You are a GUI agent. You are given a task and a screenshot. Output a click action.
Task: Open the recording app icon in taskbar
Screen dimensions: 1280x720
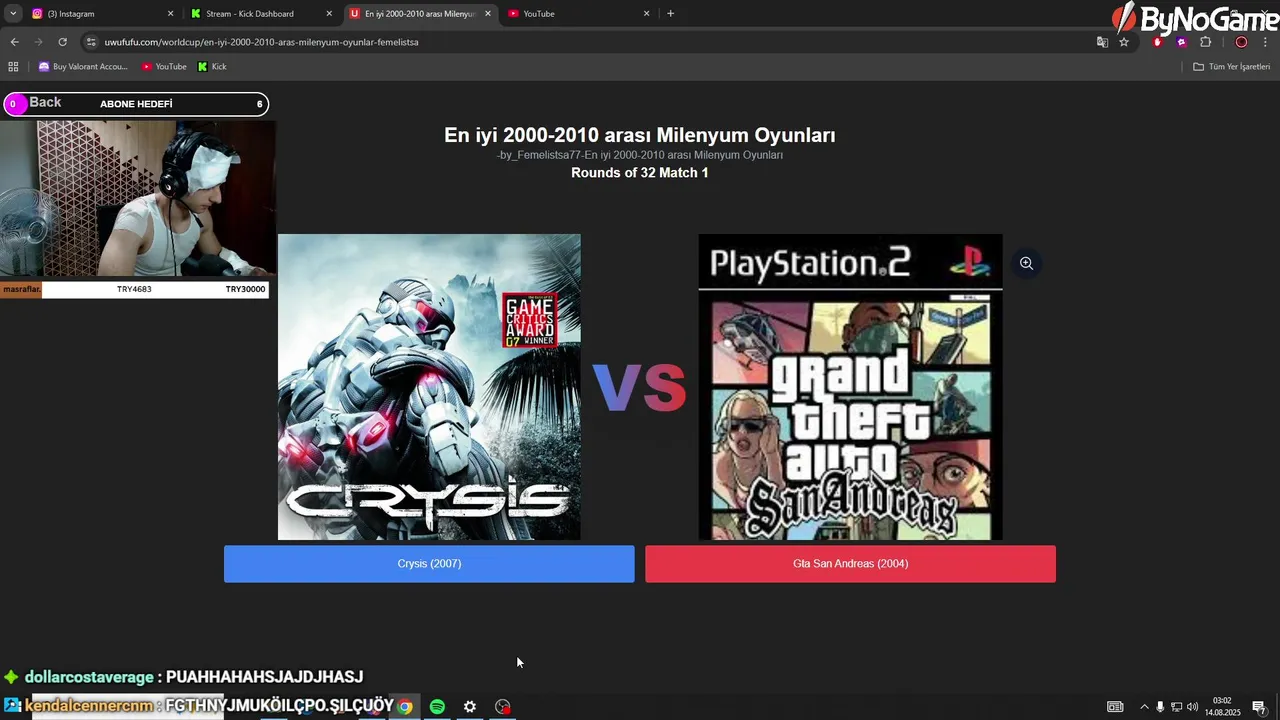(502, 706)
